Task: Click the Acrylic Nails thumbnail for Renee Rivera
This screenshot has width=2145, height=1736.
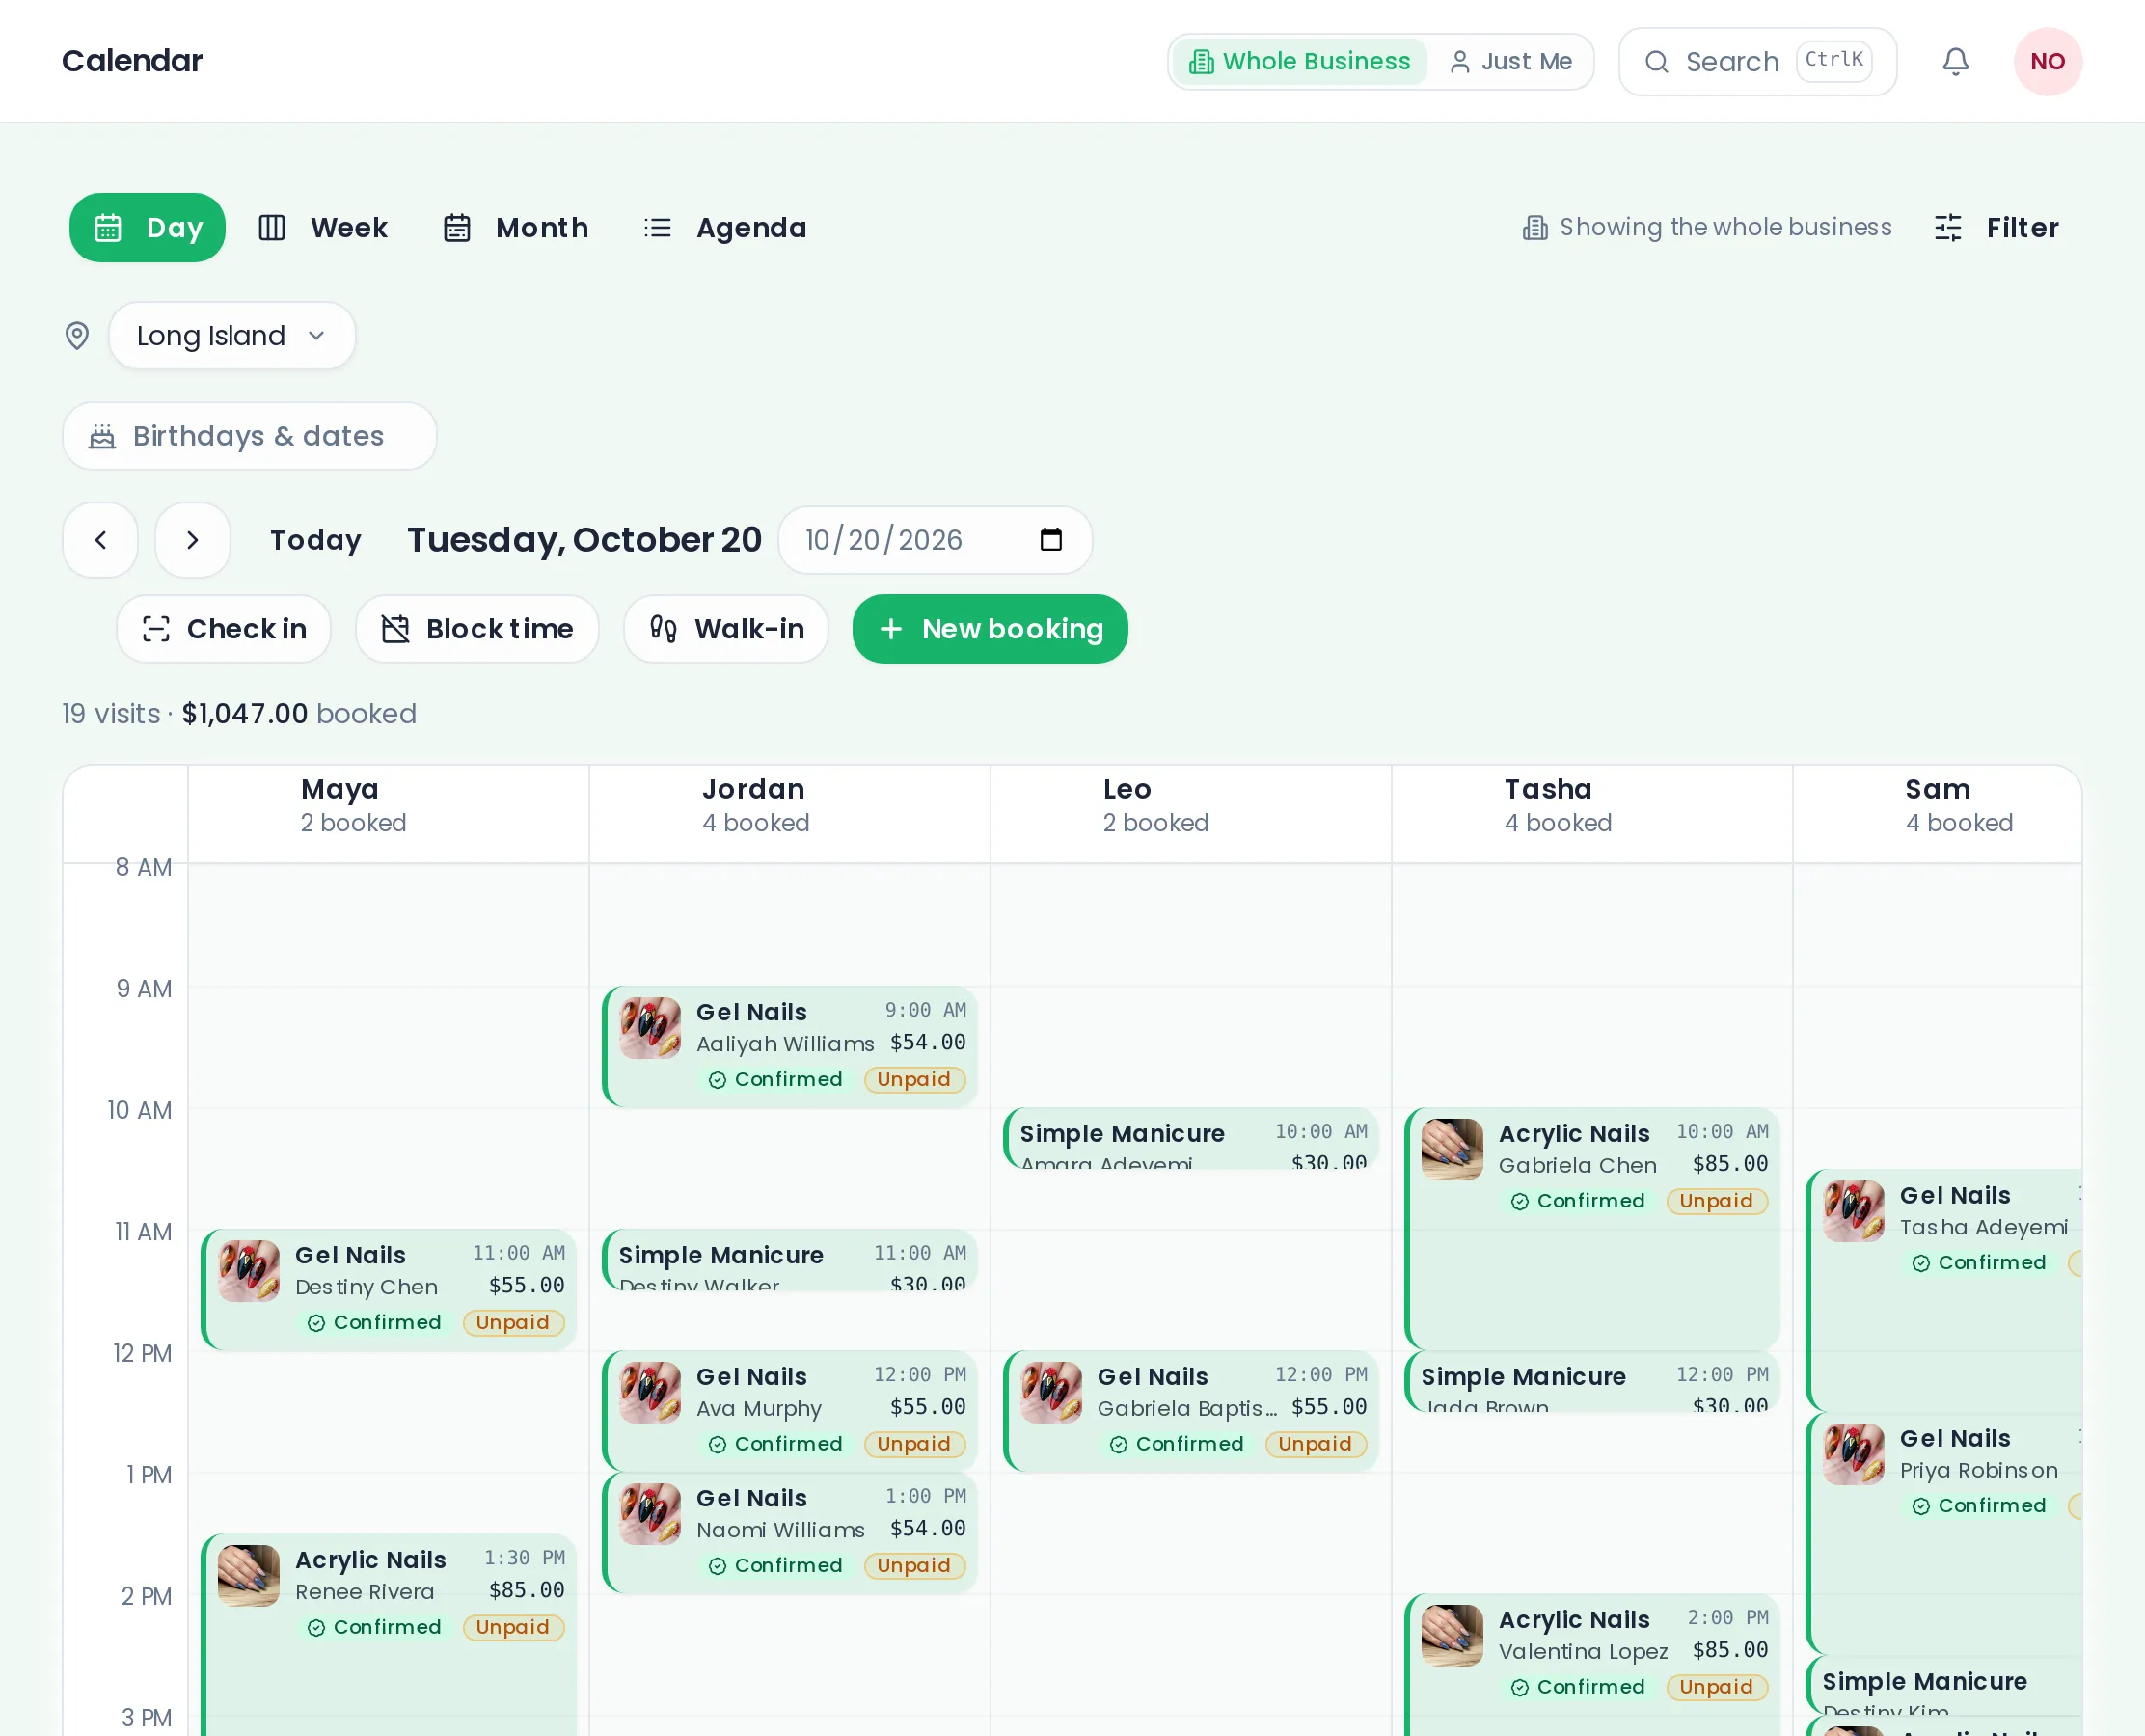Action: coord(249,1575)
